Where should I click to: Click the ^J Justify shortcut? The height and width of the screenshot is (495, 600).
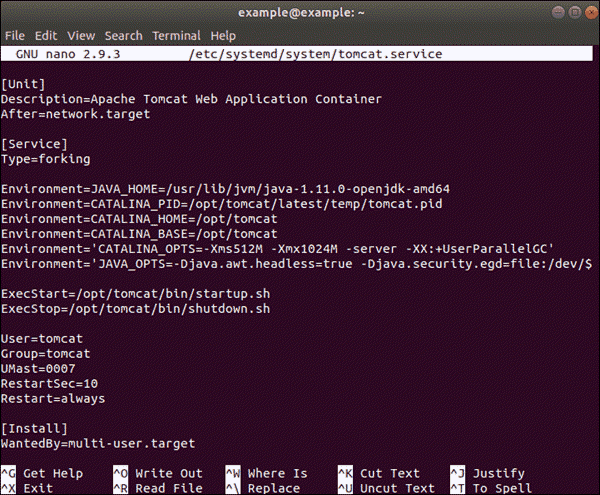pyautogui.click(x=488, y=474)
